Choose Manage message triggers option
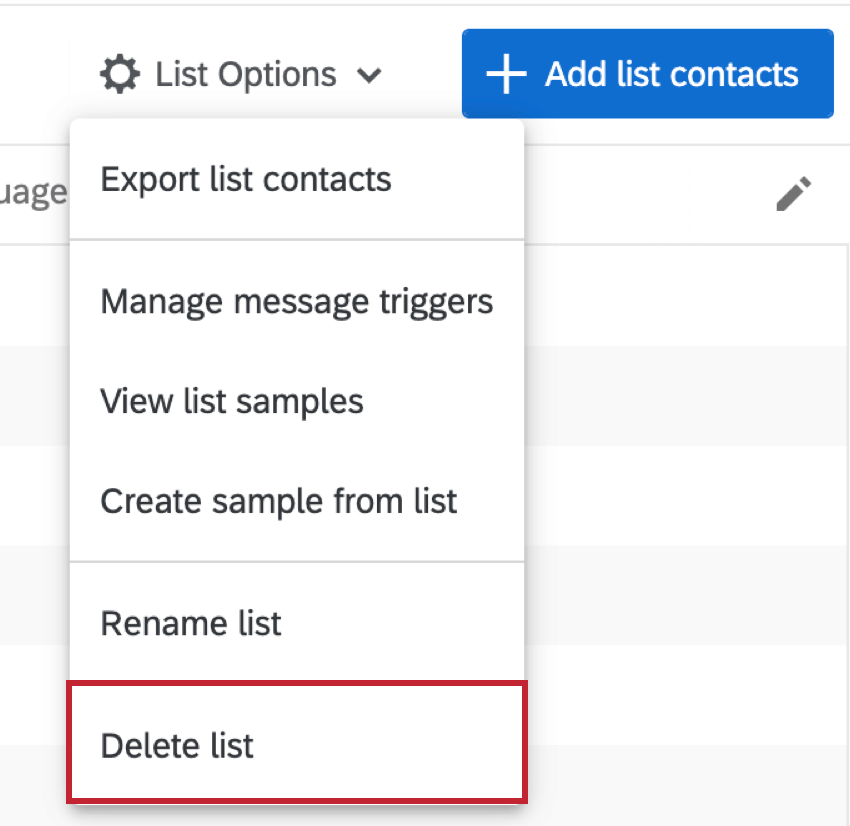850x826 pixels. tap(297, 301)
